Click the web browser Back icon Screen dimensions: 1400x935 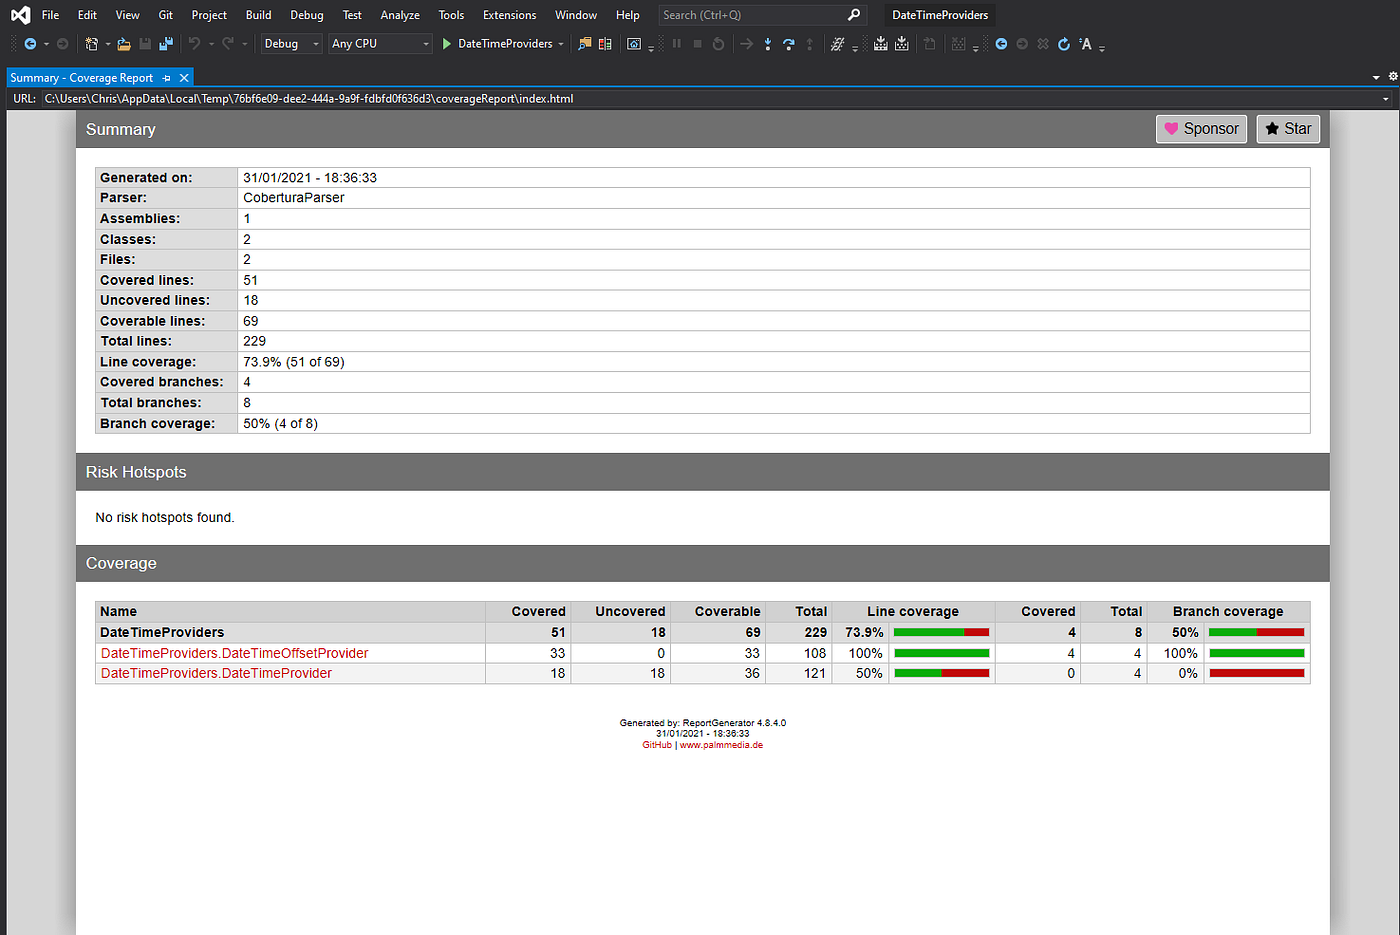pos(1001,44)
